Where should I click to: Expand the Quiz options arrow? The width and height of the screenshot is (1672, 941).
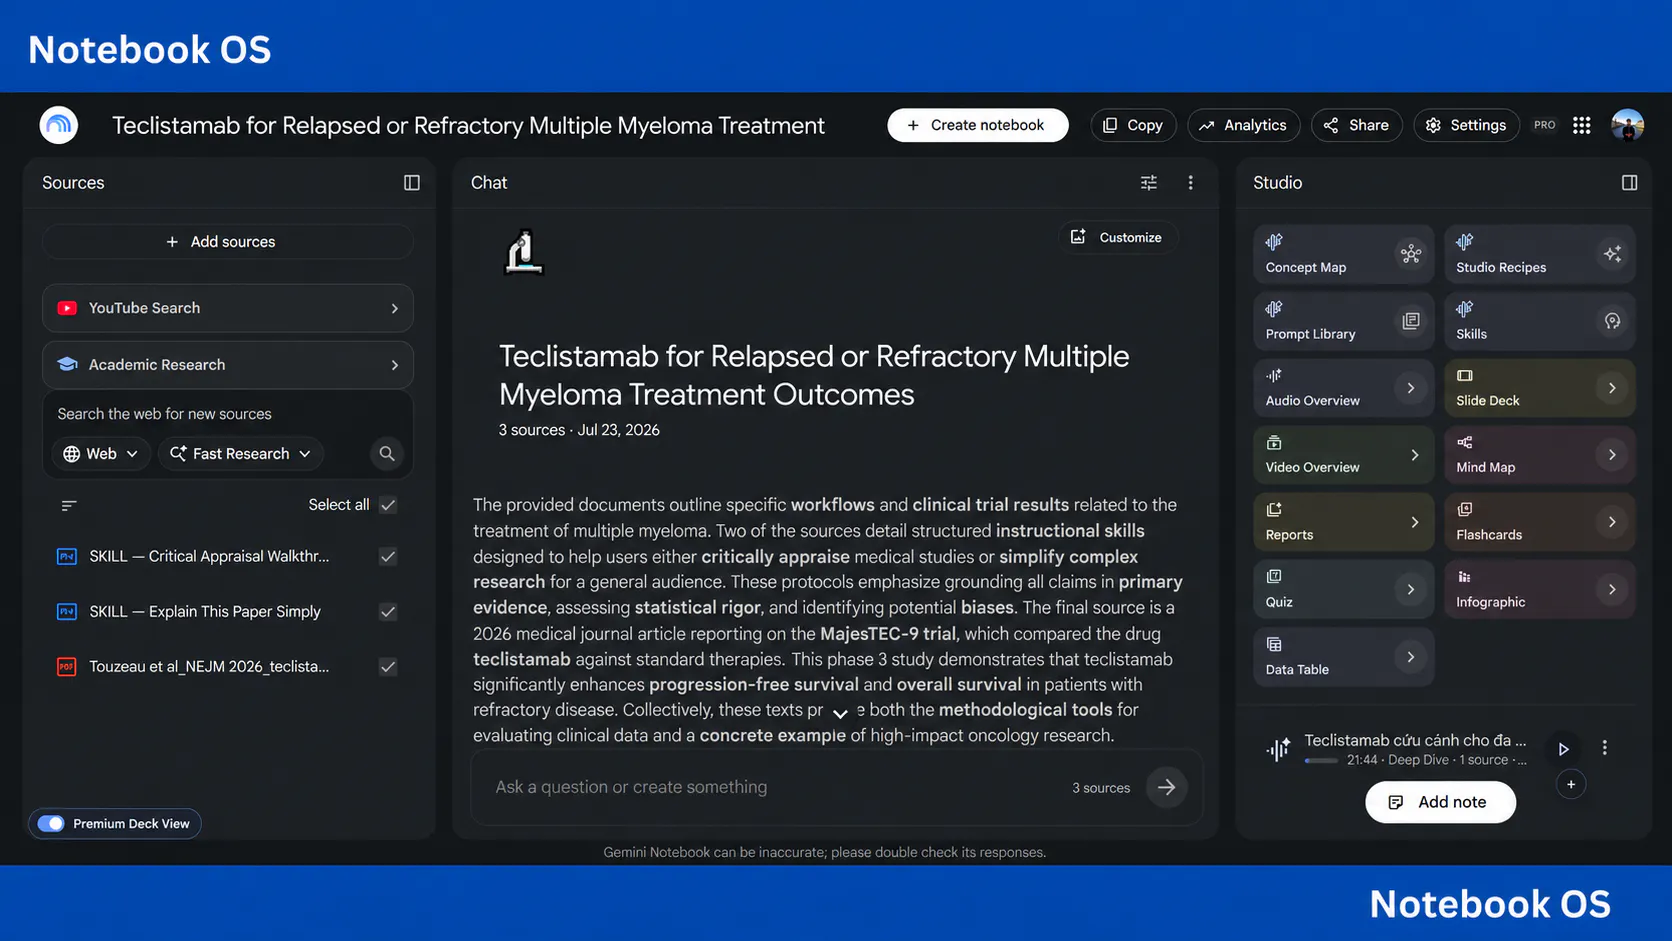click(1411, 590)
